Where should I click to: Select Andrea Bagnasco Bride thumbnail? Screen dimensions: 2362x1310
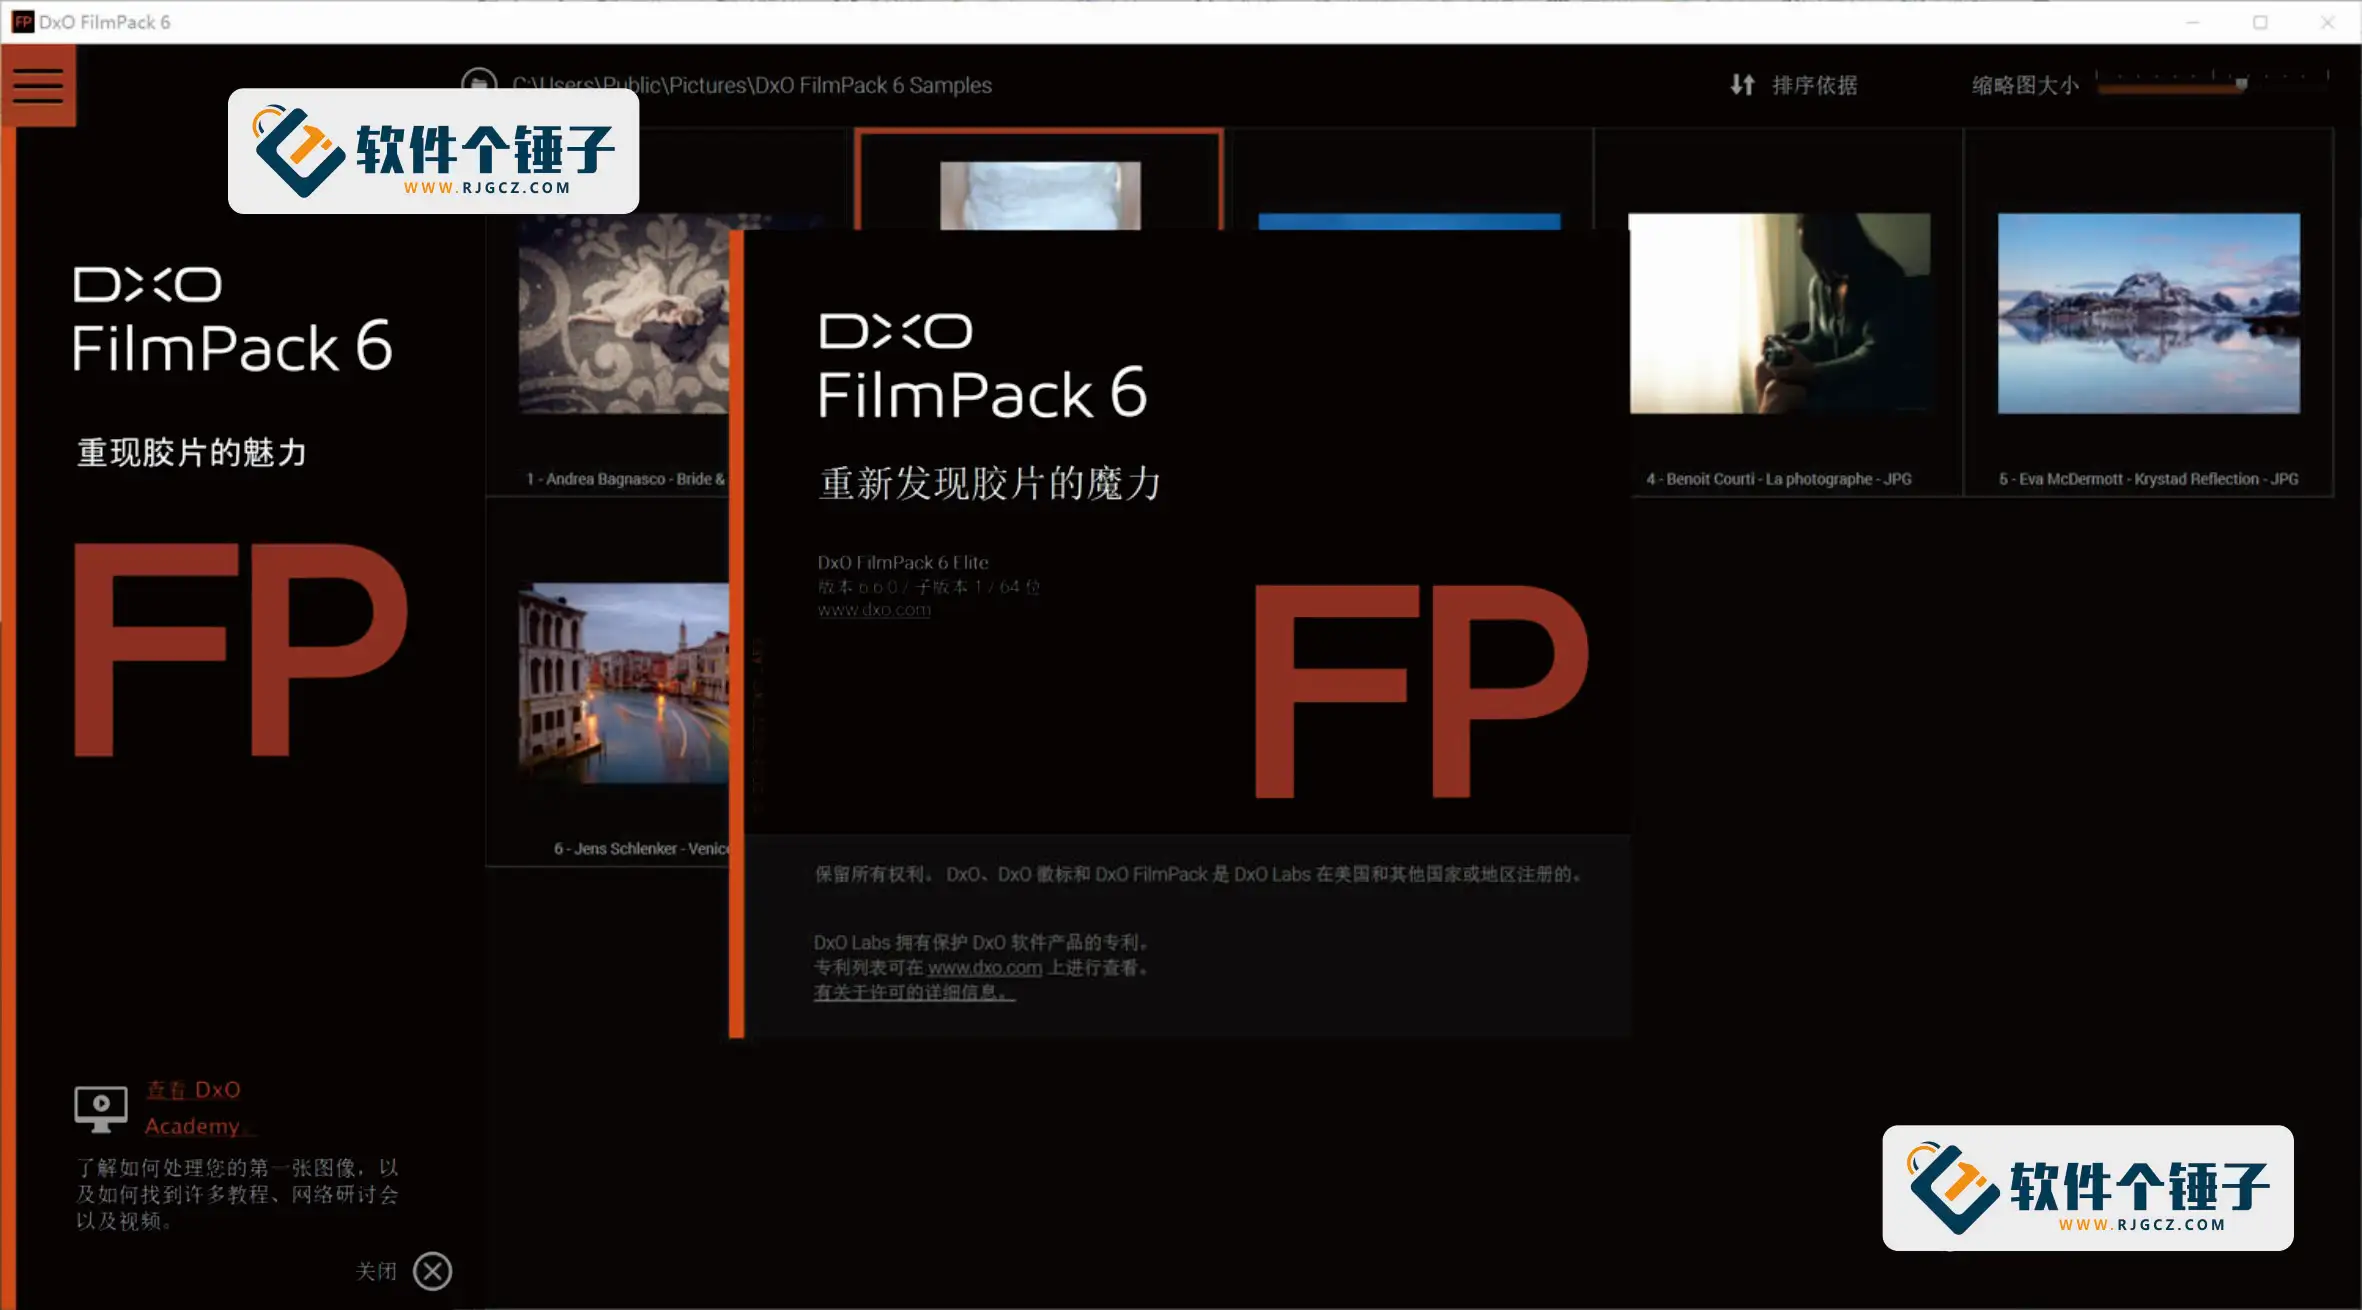pos(624,313)
